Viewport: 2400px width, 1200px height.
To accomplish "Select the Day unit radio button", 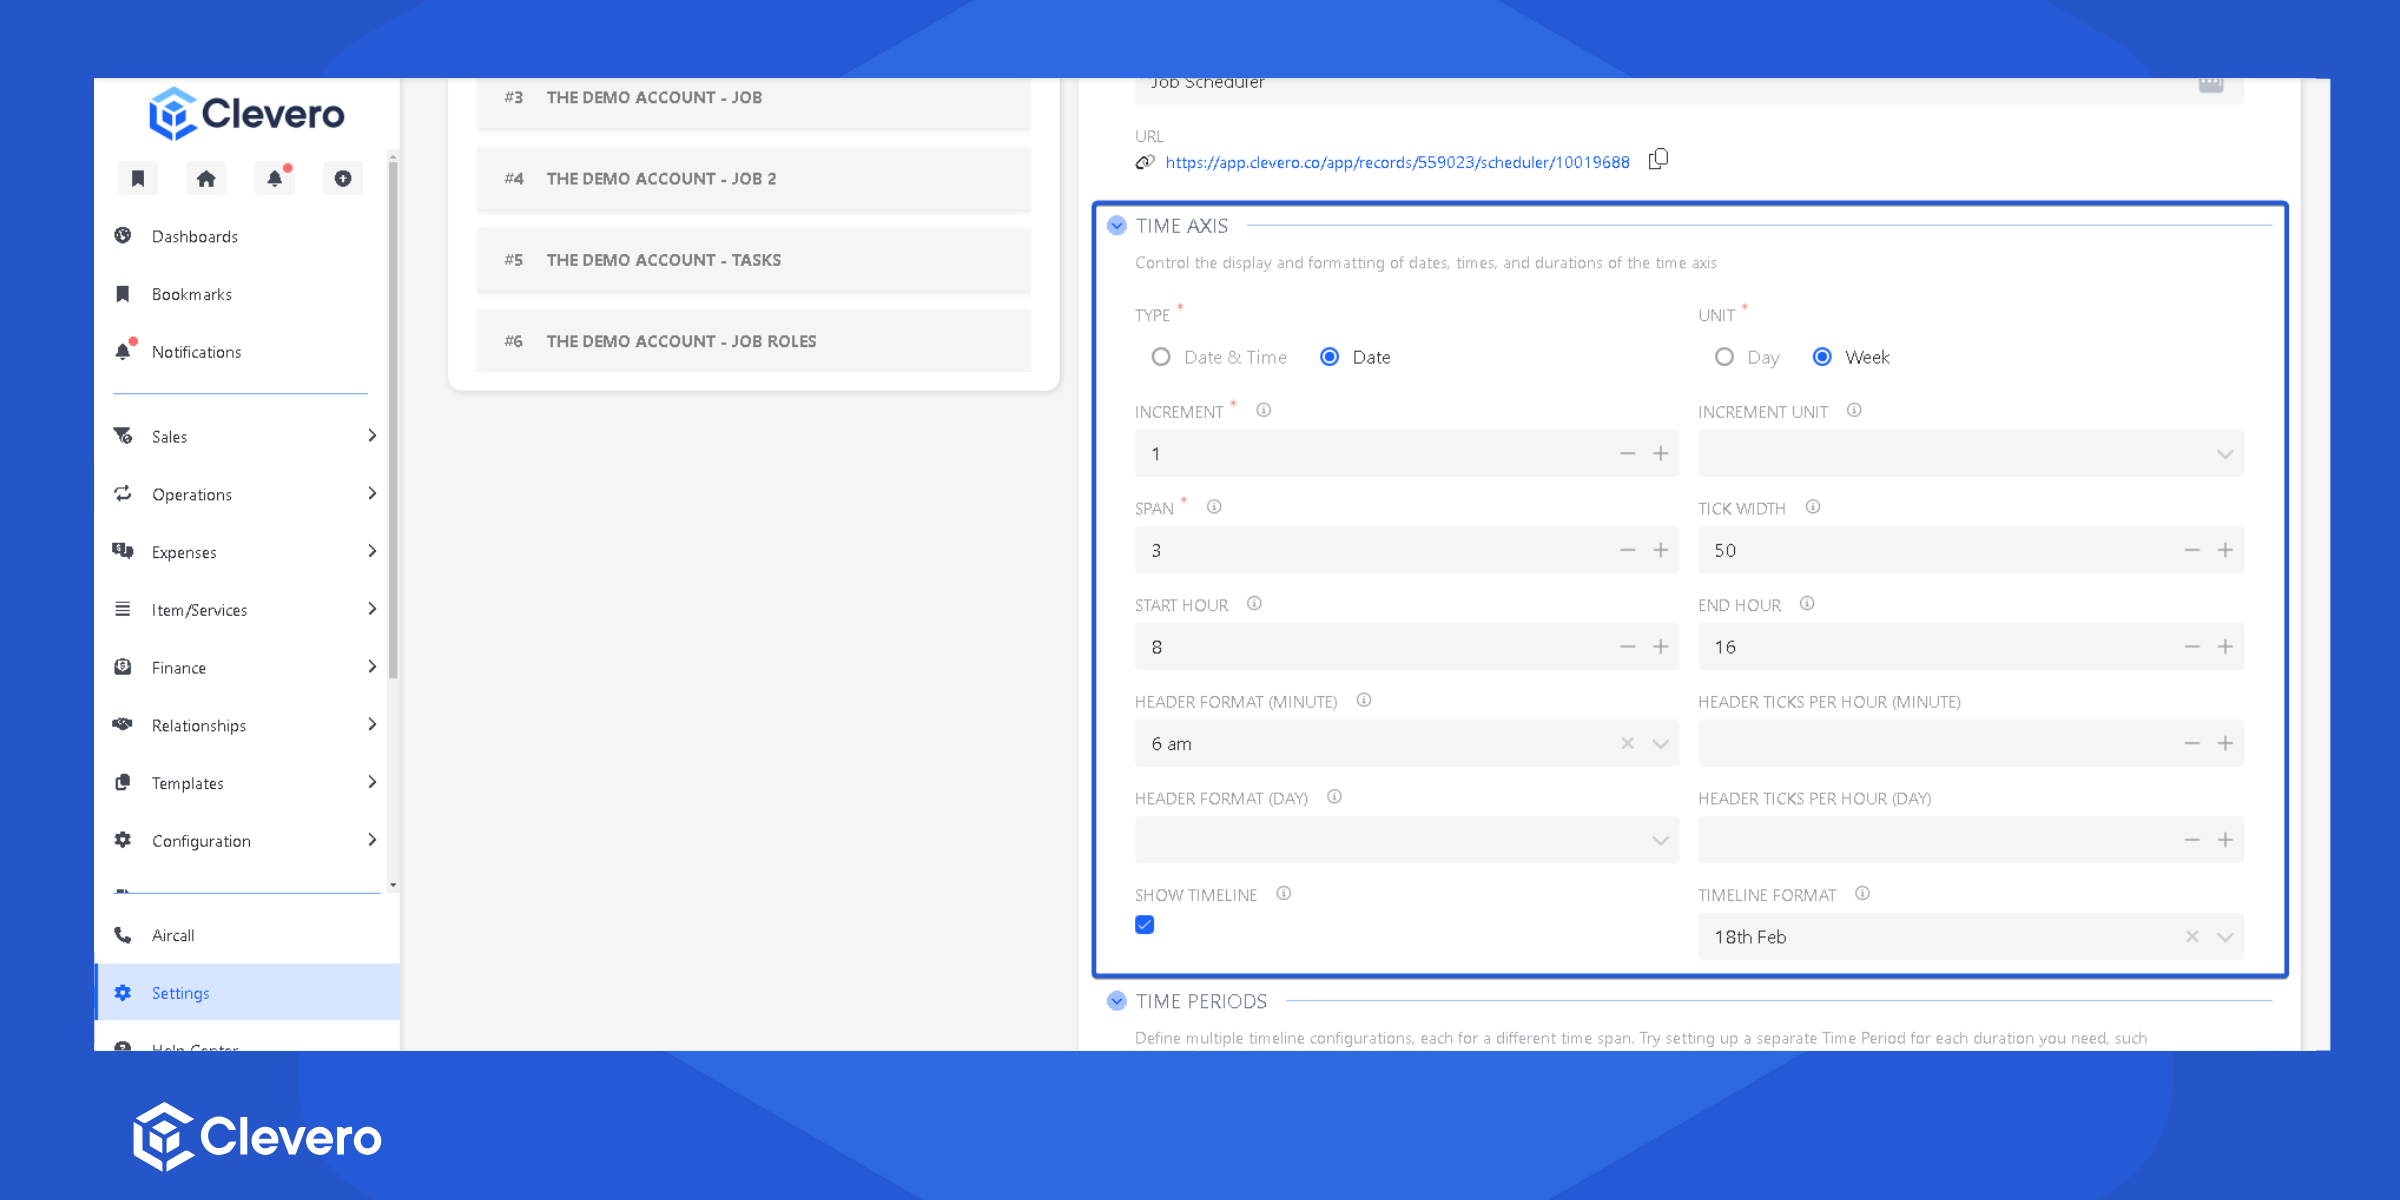I will pyautogui.click(x=1724, y=357).
